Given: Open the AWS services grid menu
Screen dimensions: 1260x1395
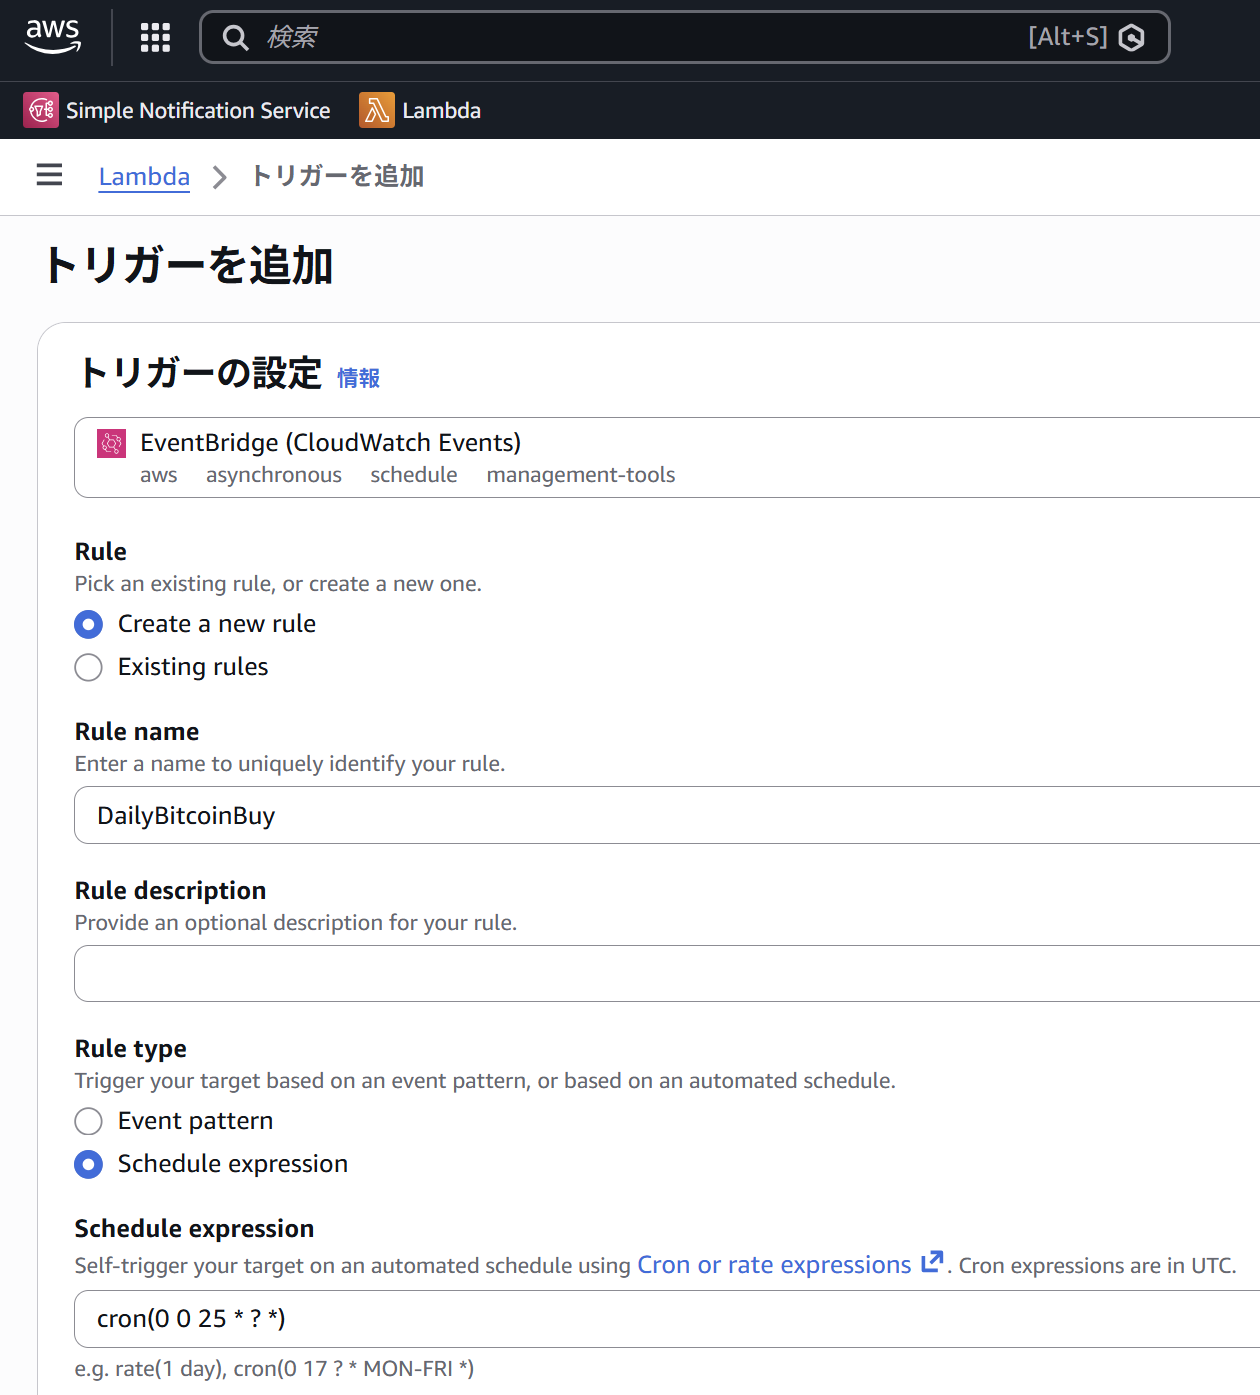Looking at the screenshot, I should coord(155,37).
